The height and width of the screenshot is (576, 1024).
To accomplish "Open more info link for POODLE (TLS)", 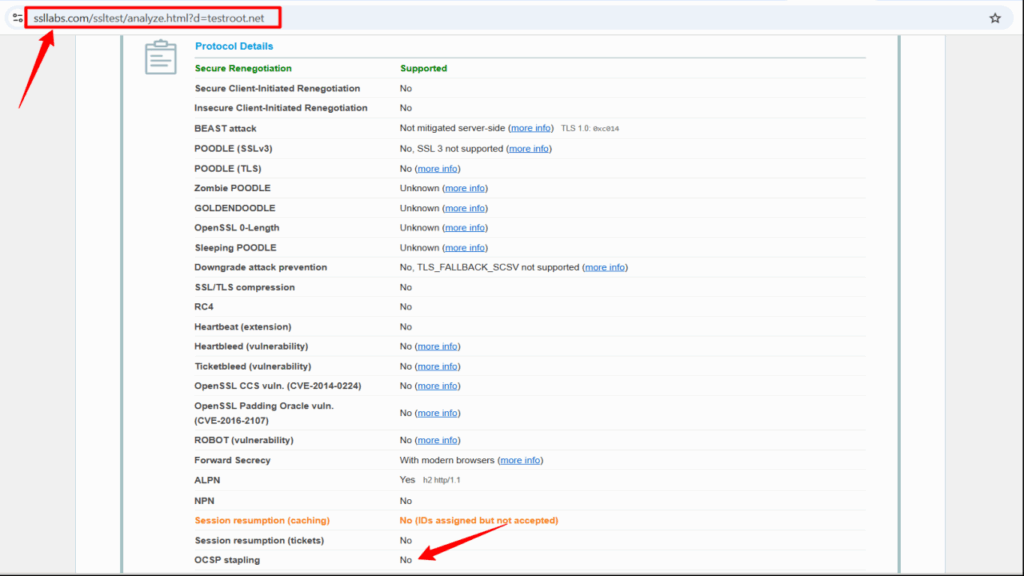I will click(437, 168).
